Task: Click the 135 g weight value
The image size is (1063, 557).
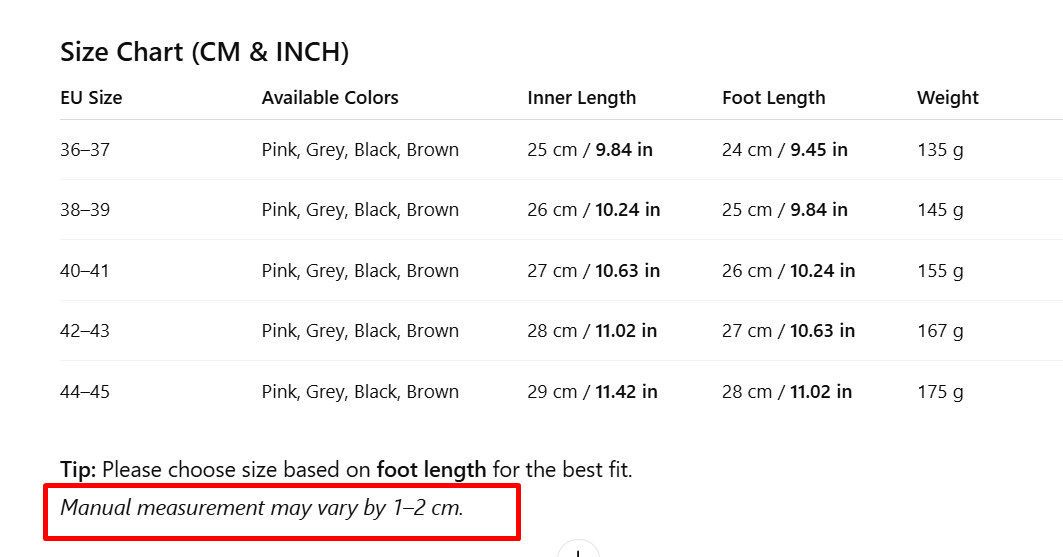Action: pyautogui.click(x=940, y=150)
